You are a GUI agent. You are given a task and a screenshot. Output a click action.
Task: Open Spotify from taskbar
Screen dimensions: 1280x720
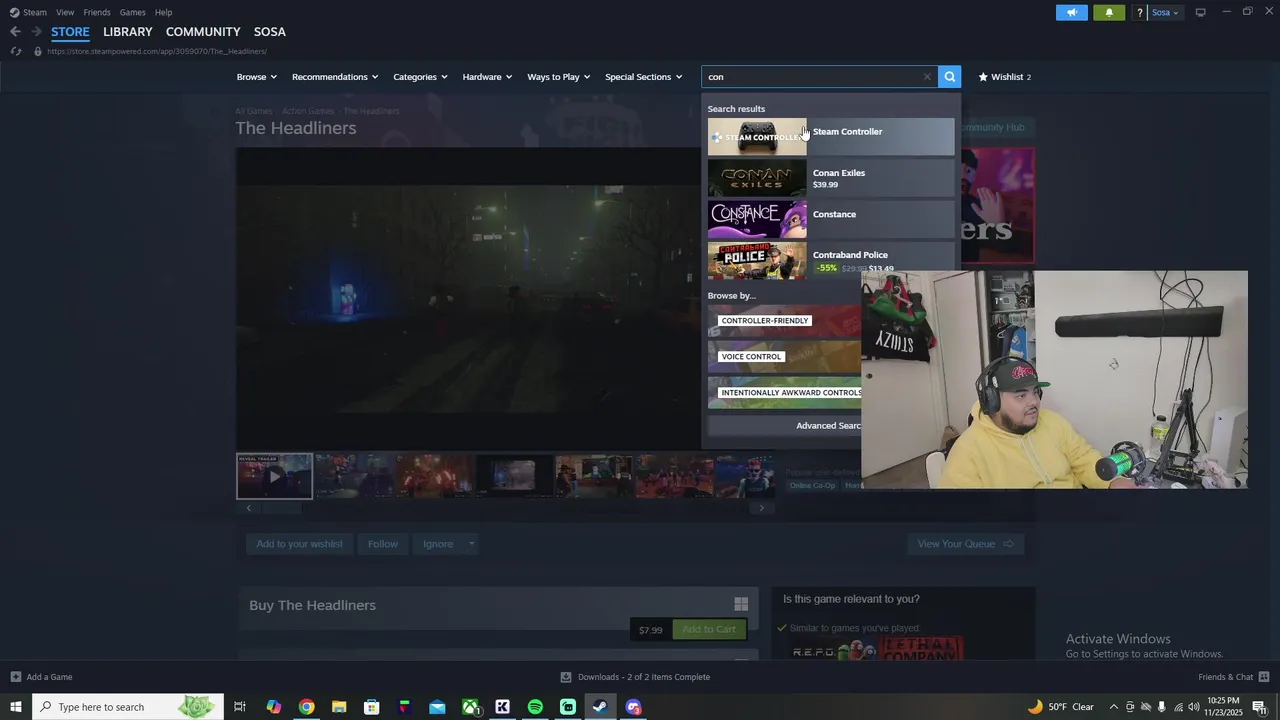click(x=535, y=707)
